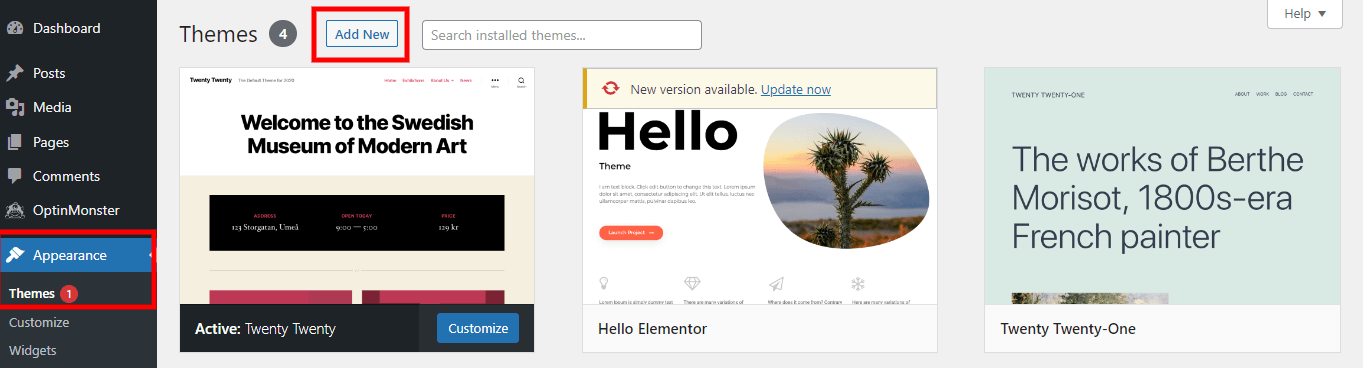Screen dimensions: 1363x368
Task: Select the Twenty Twenty-One theme screenshot
Action: point(1162,186)
